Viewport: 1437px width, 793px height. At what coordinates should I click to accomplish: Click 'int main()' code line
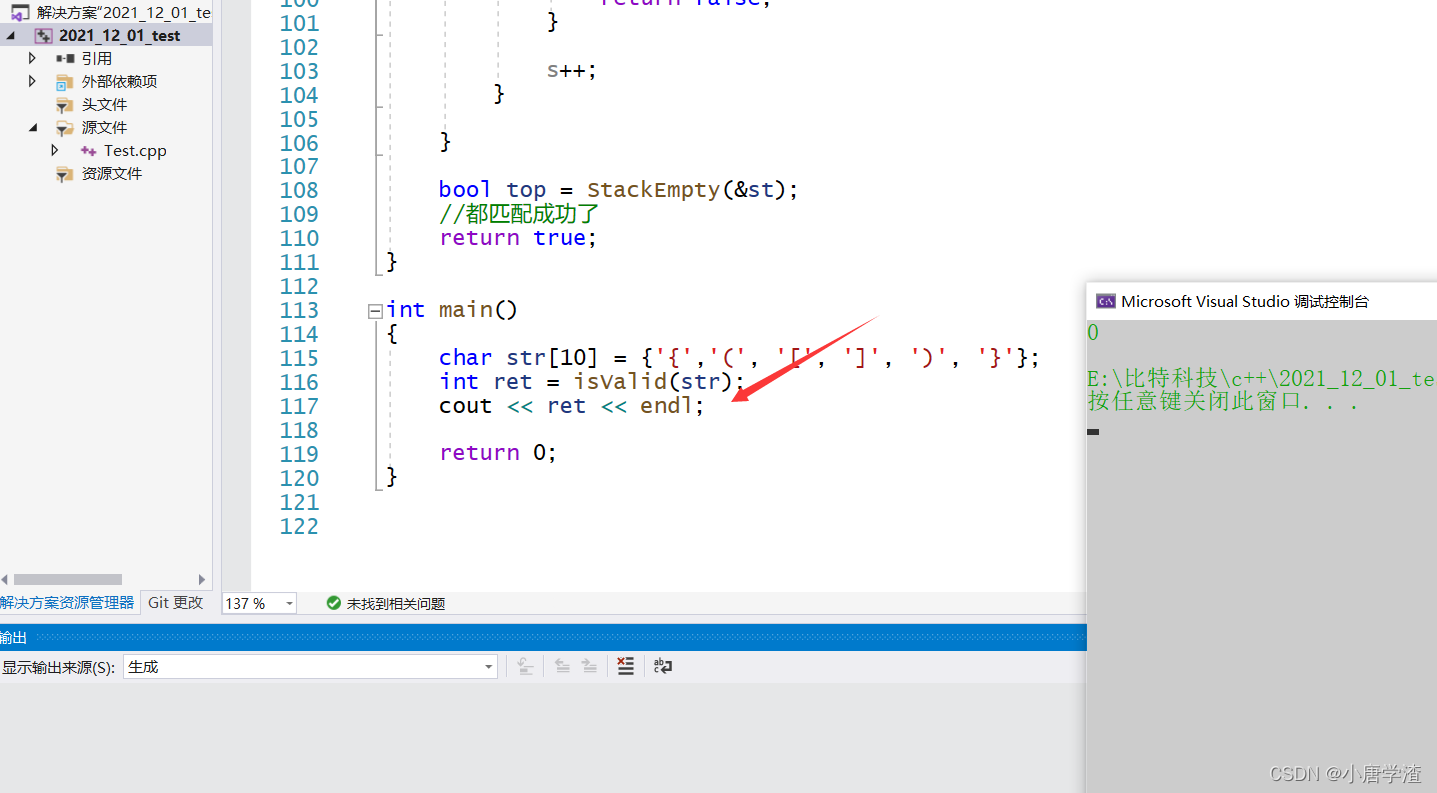pos(452,310)
